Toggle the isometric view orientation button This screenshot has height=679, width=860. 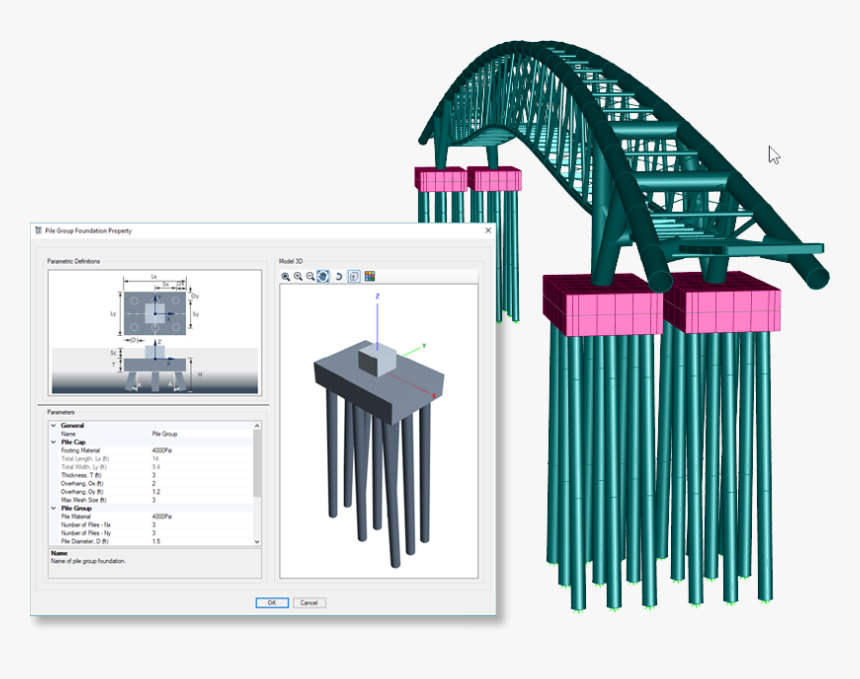tap(355, 276)
